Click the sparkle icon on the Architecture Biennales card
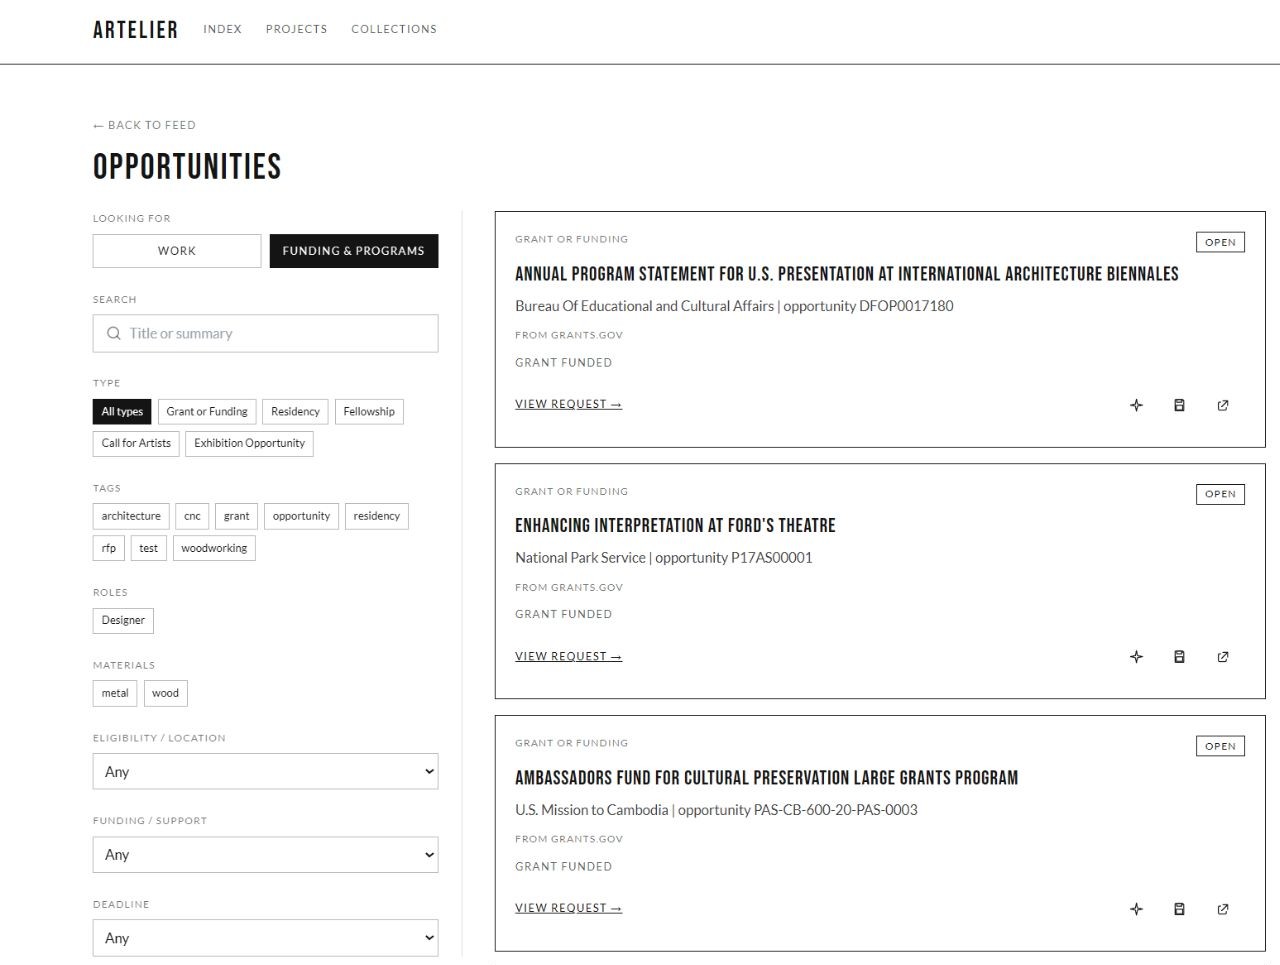The image size is (1280, 965). tap(1136, 405)
